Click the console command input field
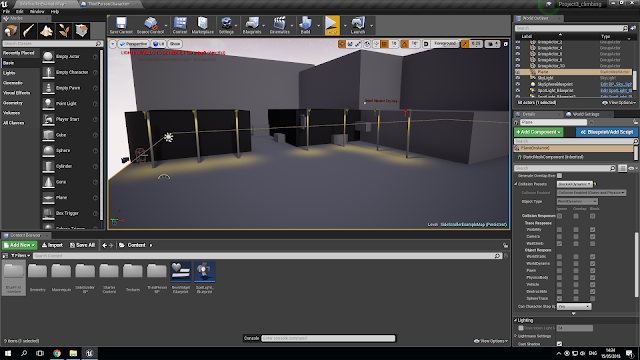Viewport: 640px width, 360px height. pos(328,338)
